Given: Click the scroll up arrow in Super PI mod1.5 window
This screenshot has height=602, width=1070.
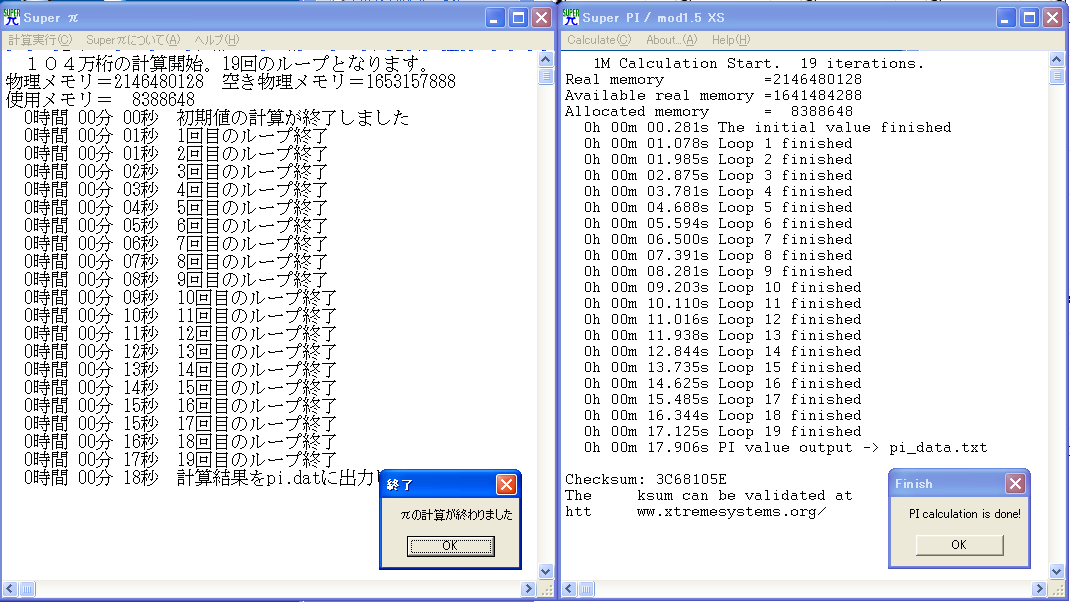Looking at the screenshot, I should pyautogui.click(x=1057, y=58).
